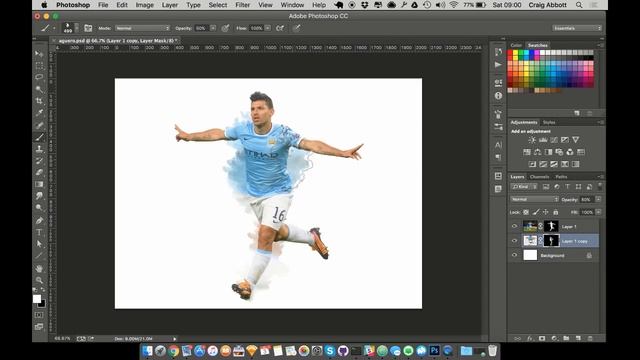This screenshot has height=360, width=640.
Task: Click the foreground color swatch
Action: [x=37, y=299]
